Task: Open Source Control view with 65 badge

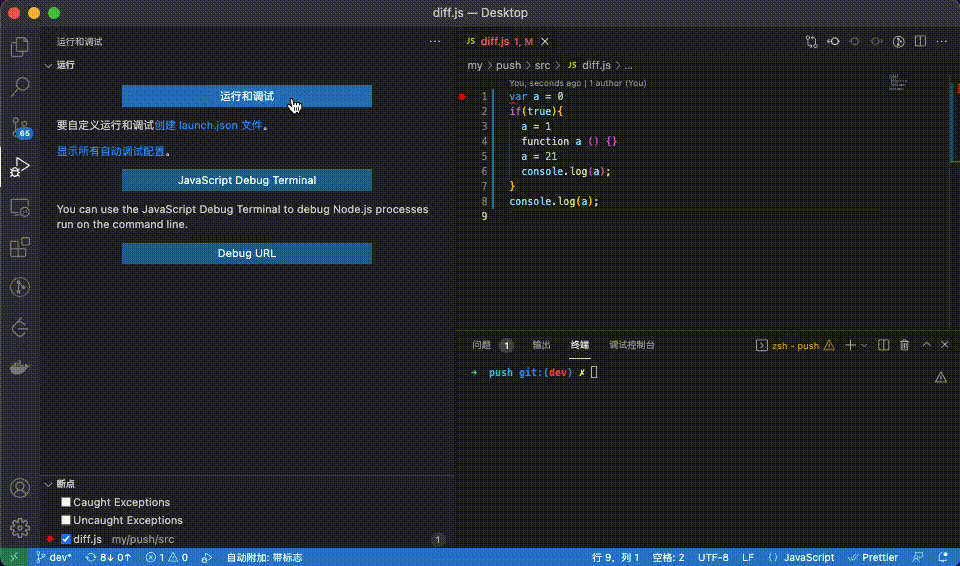Action: click(20, 127)
